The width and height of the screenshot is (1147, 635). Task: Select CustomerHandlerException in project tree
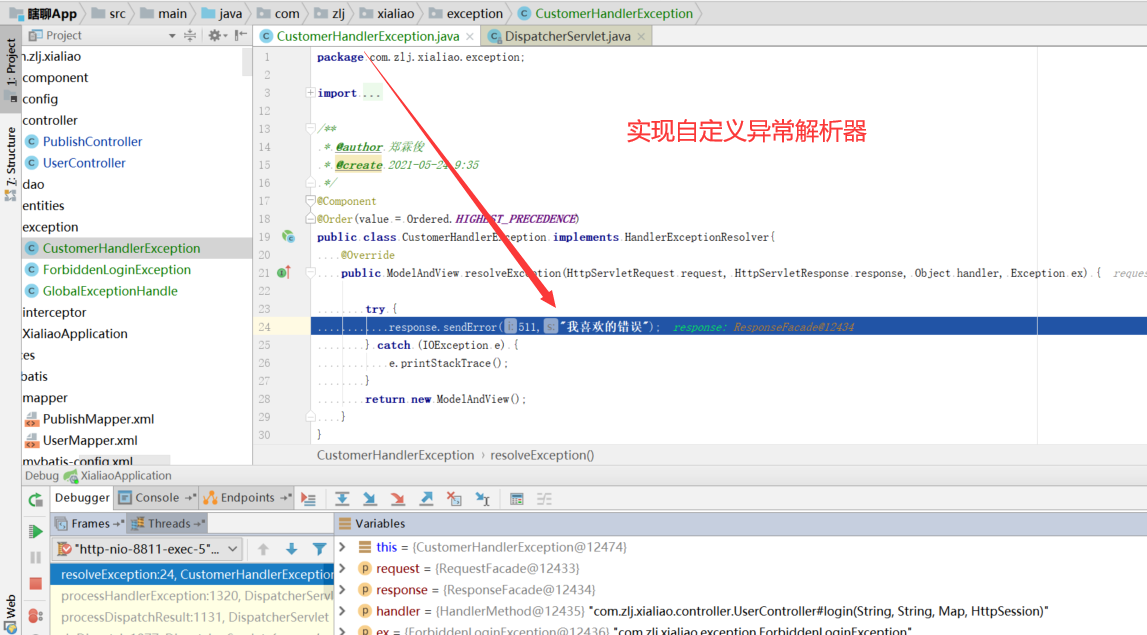click(x=121, y=248)
